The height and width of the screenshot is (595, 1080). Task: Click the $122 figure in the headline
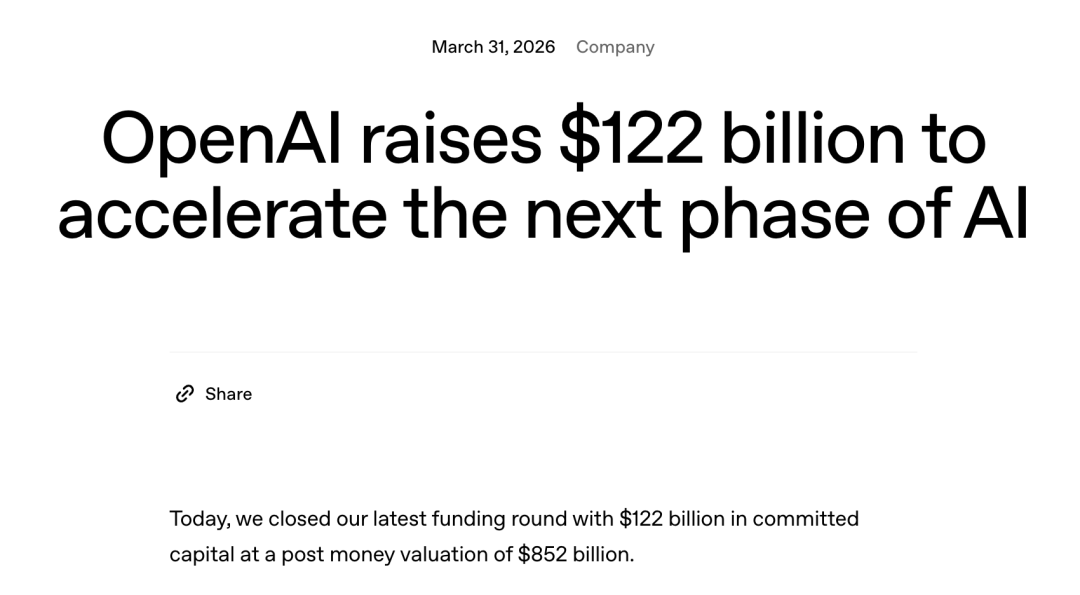[631, 140]
